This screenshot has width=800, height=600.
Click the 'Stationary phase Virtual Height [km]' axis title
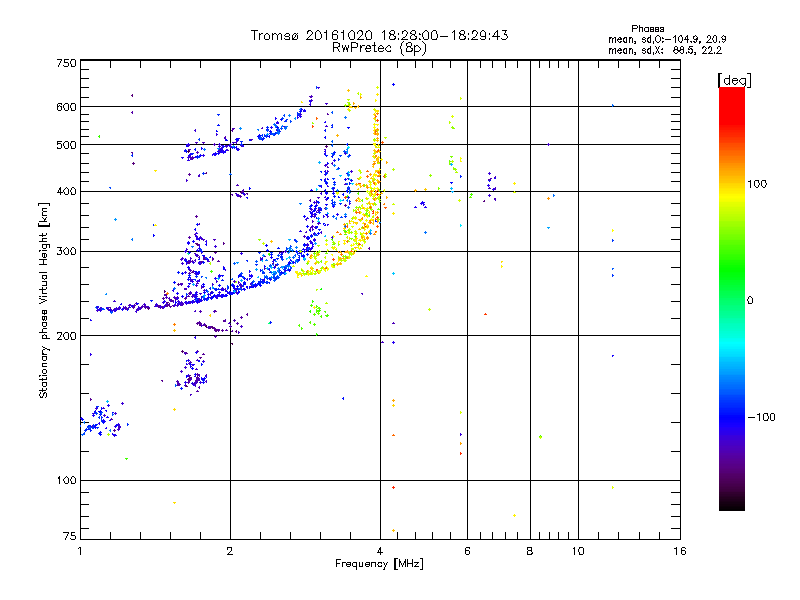(44, 301)
